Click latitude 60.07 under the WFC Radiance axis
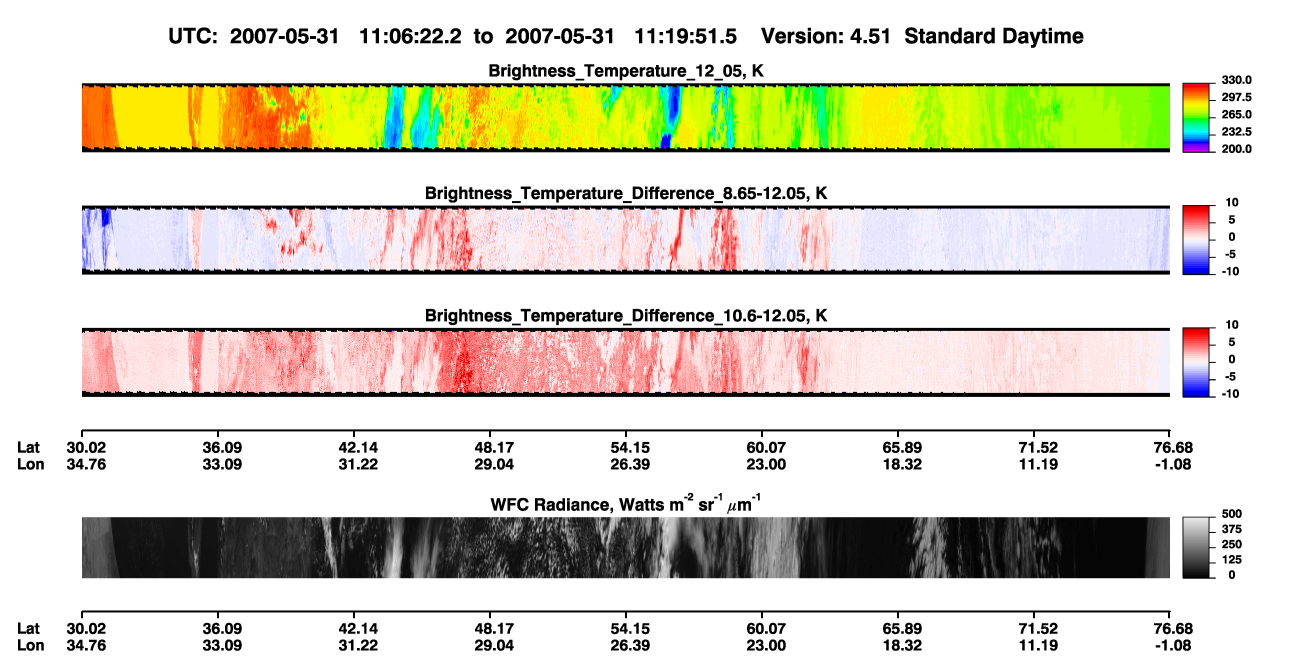1300x667 pixels. click(x=767, y=628)
